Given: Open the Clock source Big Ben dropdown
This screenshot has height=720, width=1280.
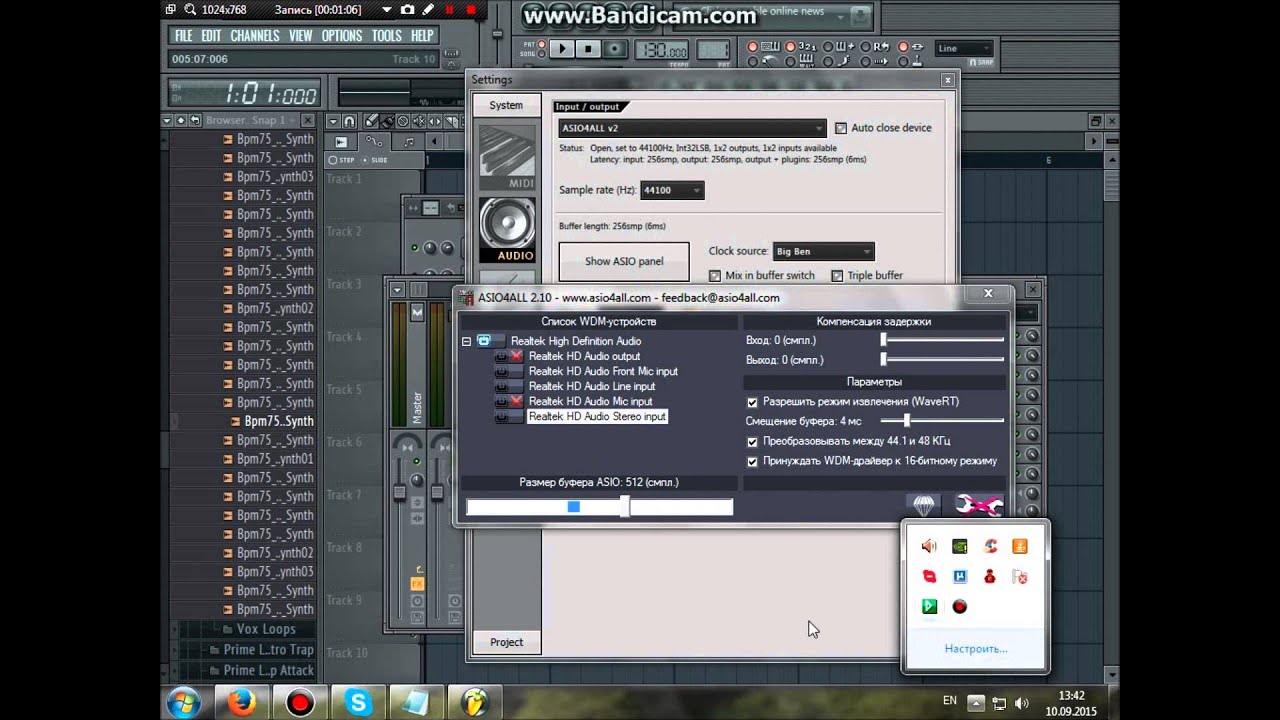Looking at the screenshot, I should (x=823, y=251).
